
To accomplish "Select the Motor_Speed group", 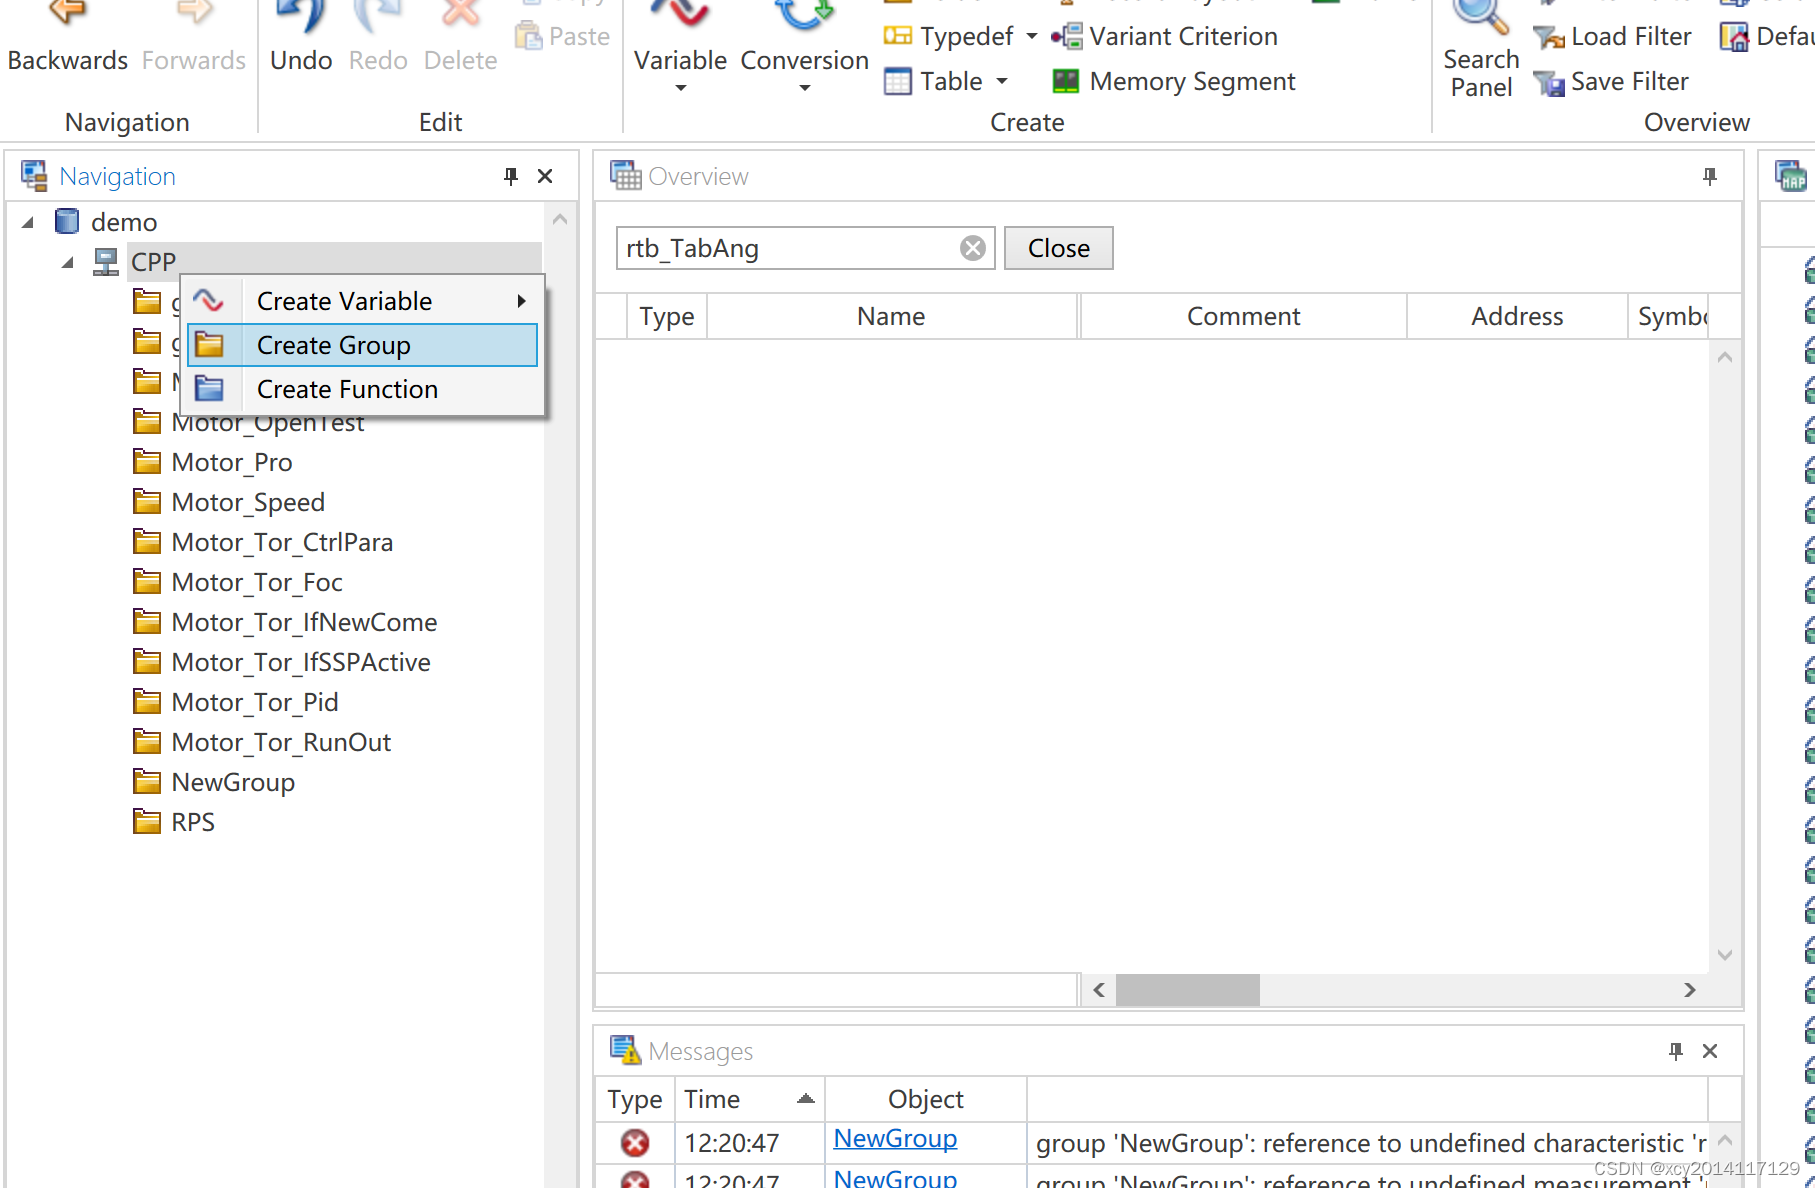I will (x=248, y=502).
